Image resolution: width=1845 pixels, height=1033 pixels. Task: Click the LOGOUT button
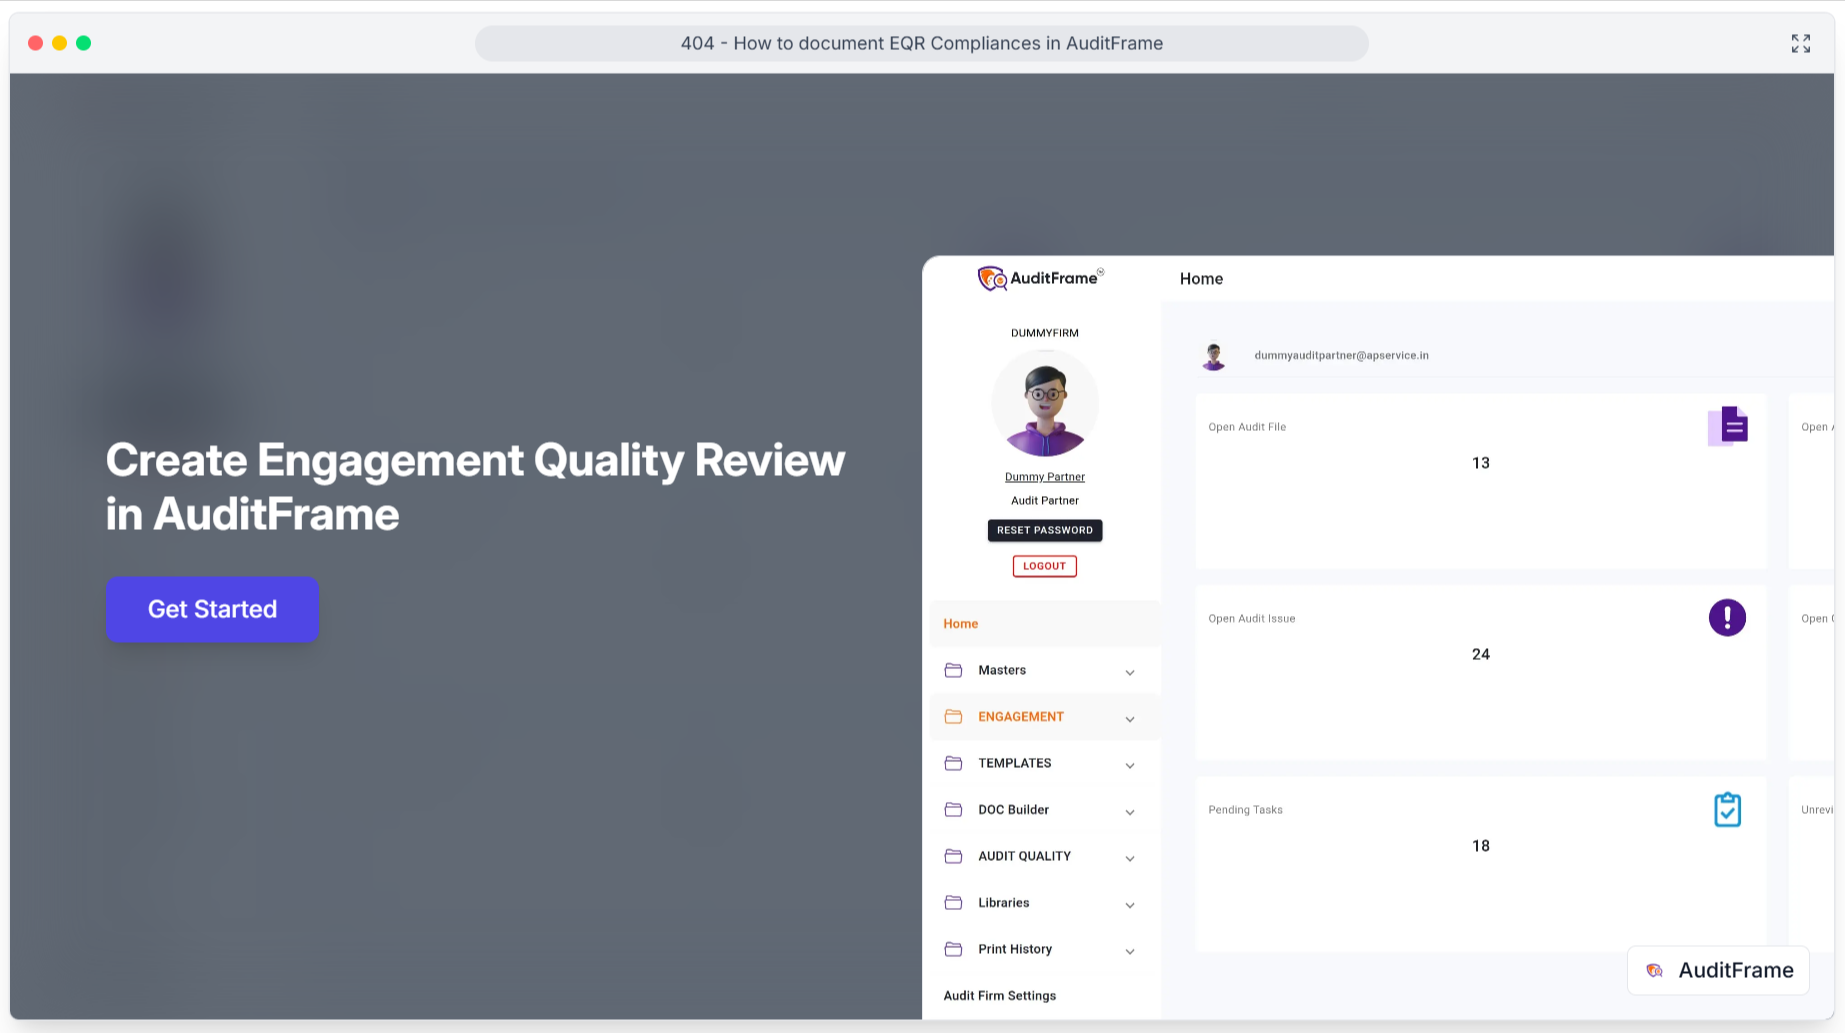tap(1044, 566)
